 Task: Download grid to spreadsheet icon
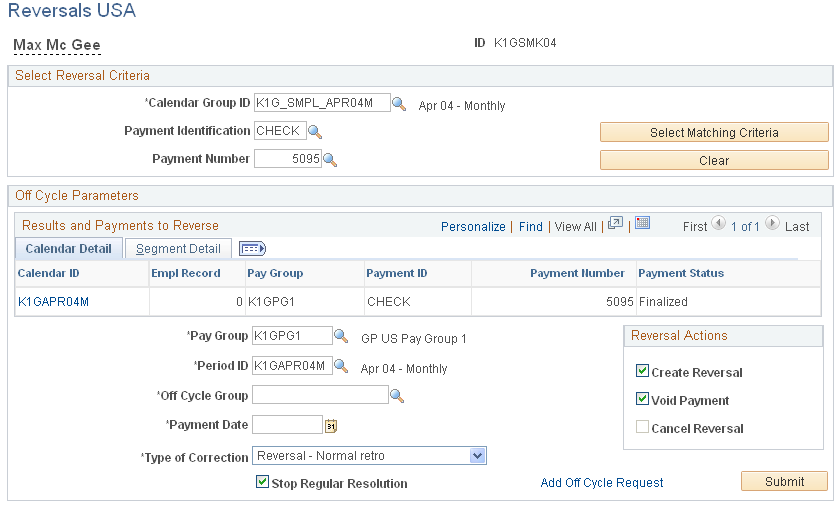pyautogui.click(x=642, y=223)
